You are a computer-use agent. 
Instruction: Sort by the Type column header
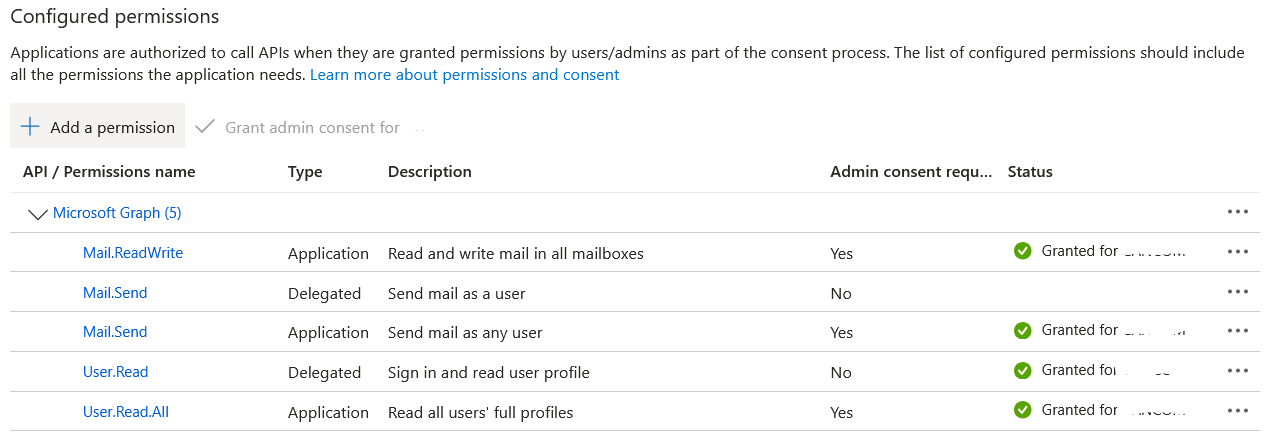click(x=305, y=172)
